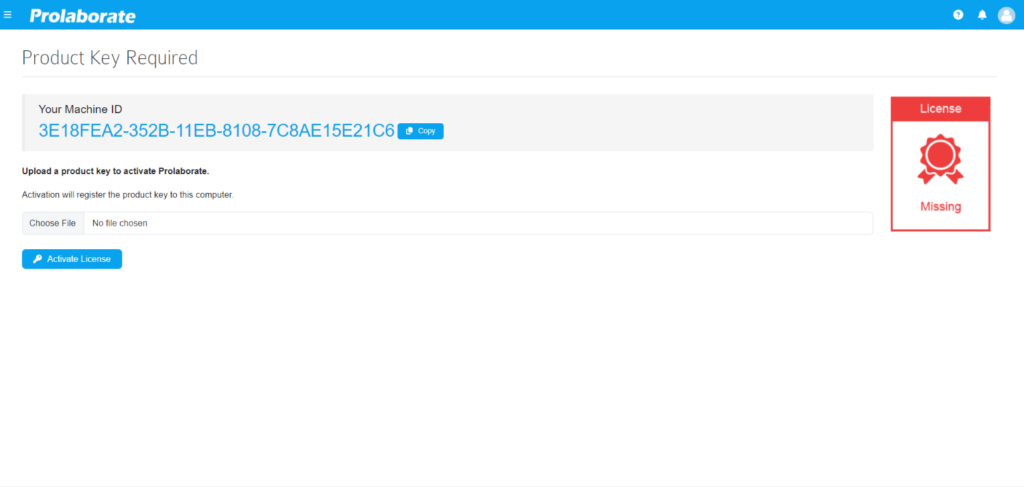Open the hamburger navigation menu
The image size is (1024, 487).
tap(8, 14)
